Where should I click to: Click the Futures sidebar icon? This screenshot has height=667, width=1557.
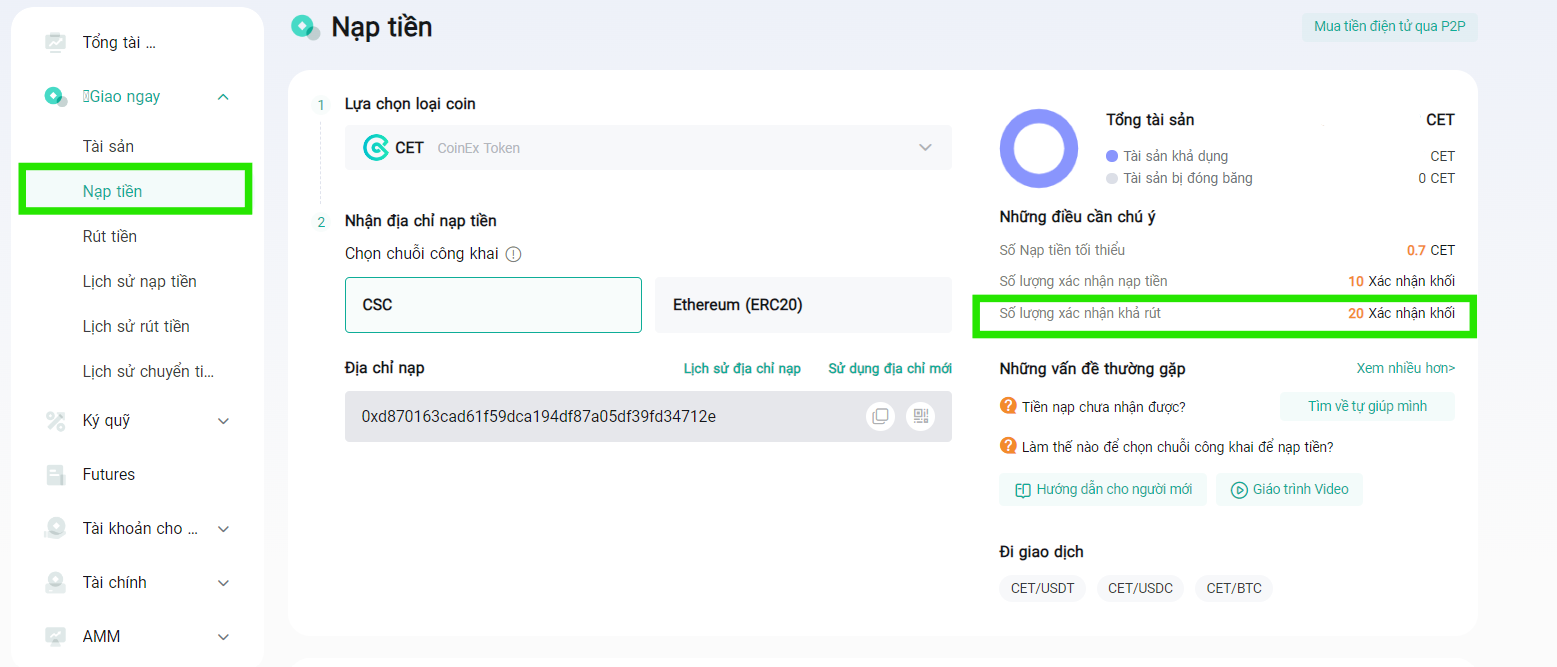pyautogui.click(x=56, y=475)
